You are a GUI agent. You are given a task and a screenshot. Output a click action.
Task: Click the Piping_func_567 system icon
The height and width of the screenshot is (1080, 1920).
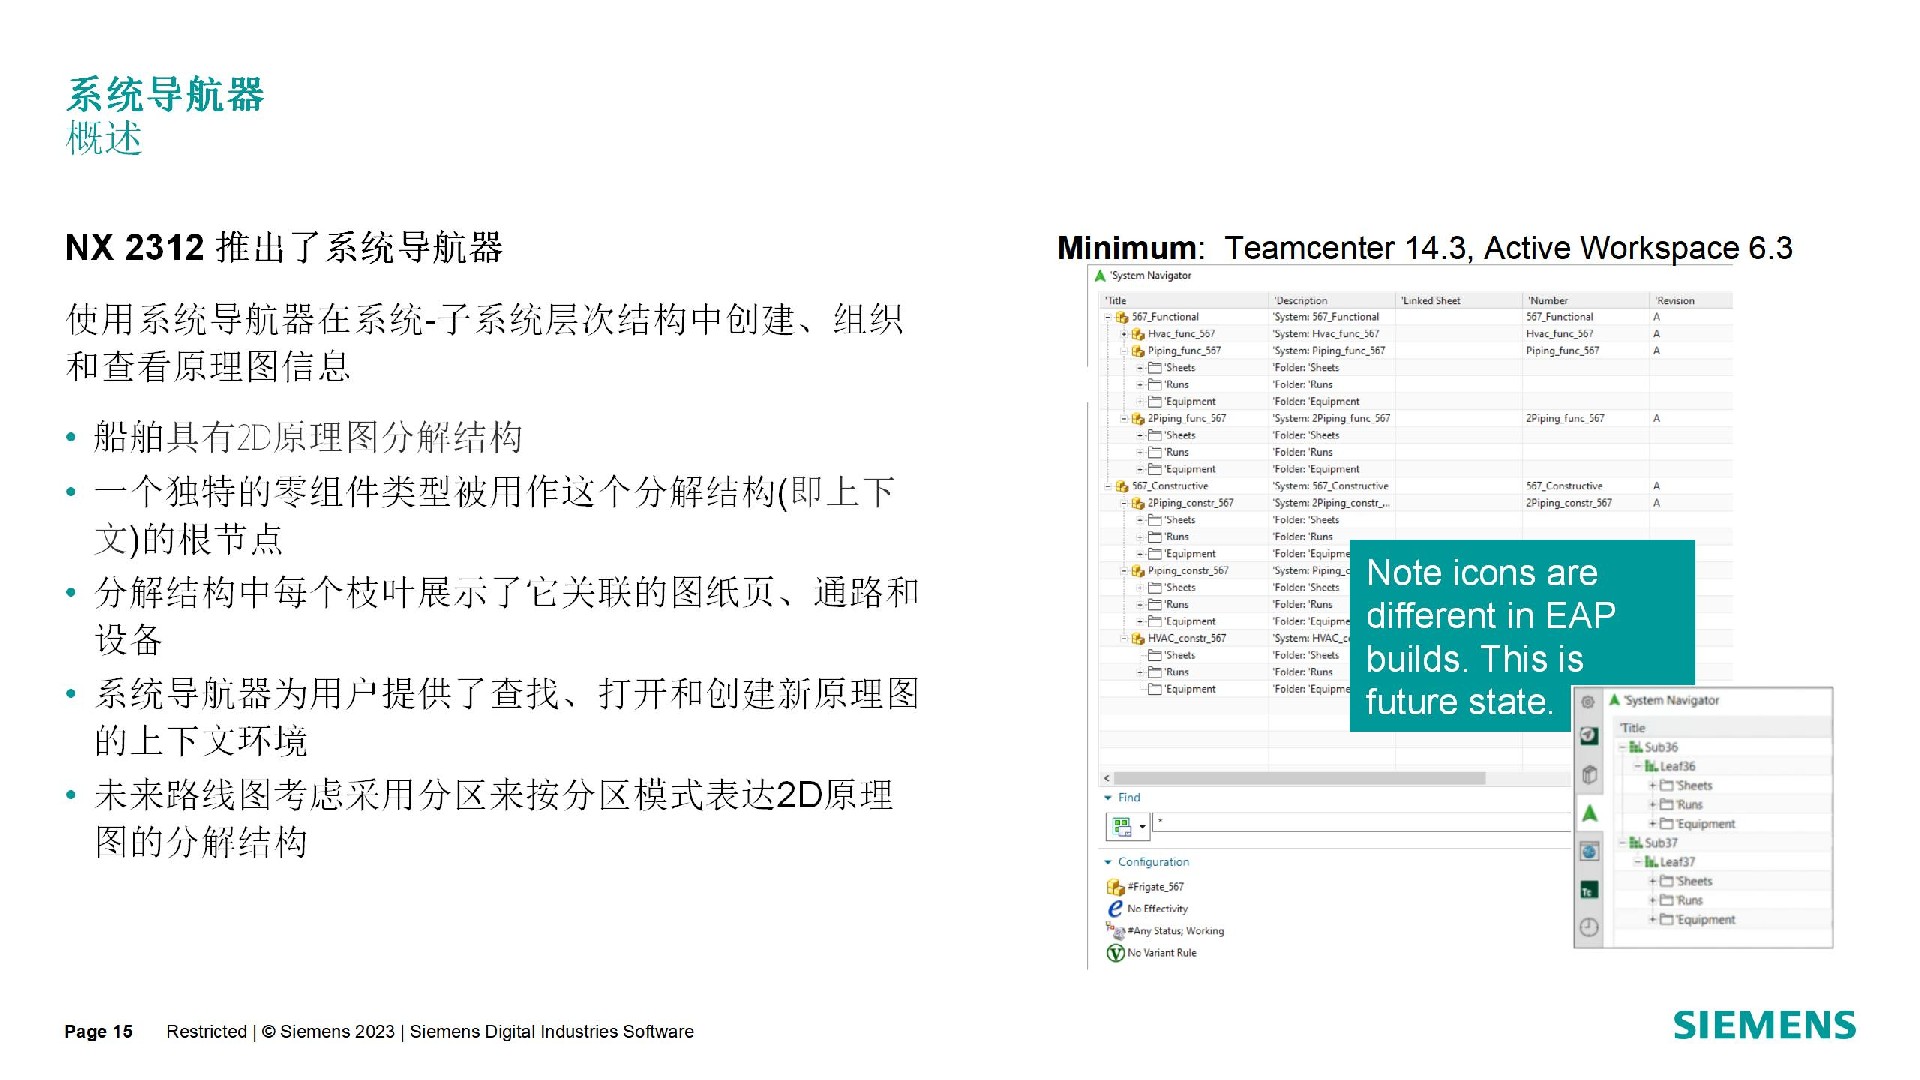1138,352
